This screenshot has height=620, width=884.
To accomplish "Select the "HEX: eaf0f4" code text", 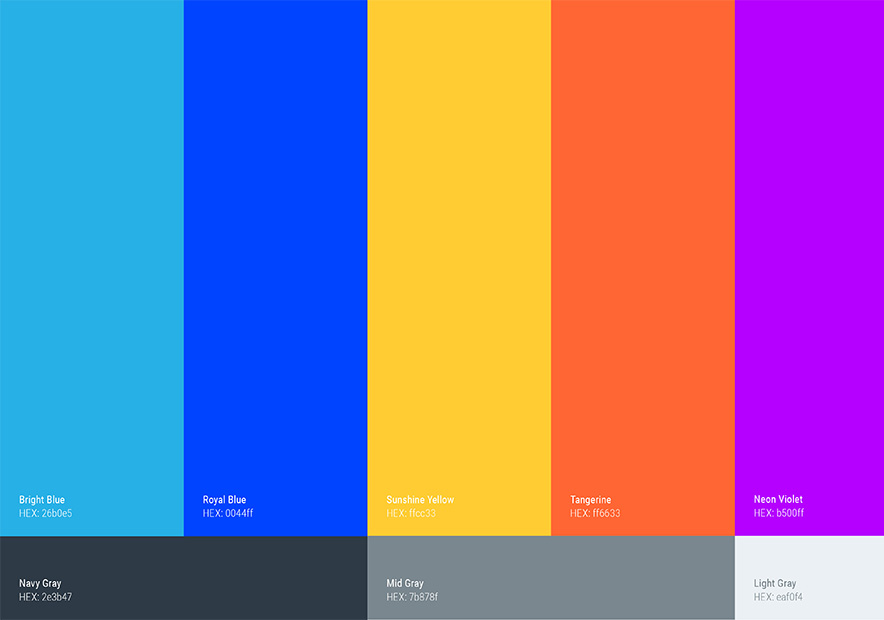I will 778,597.
